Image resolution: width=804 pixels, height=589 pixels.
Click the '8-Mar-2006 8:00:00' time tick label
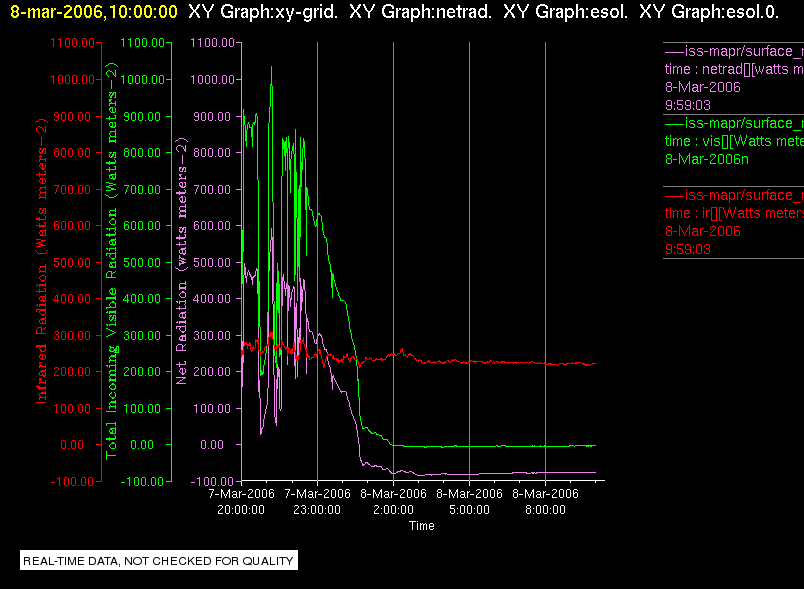[x=545, y=501]
